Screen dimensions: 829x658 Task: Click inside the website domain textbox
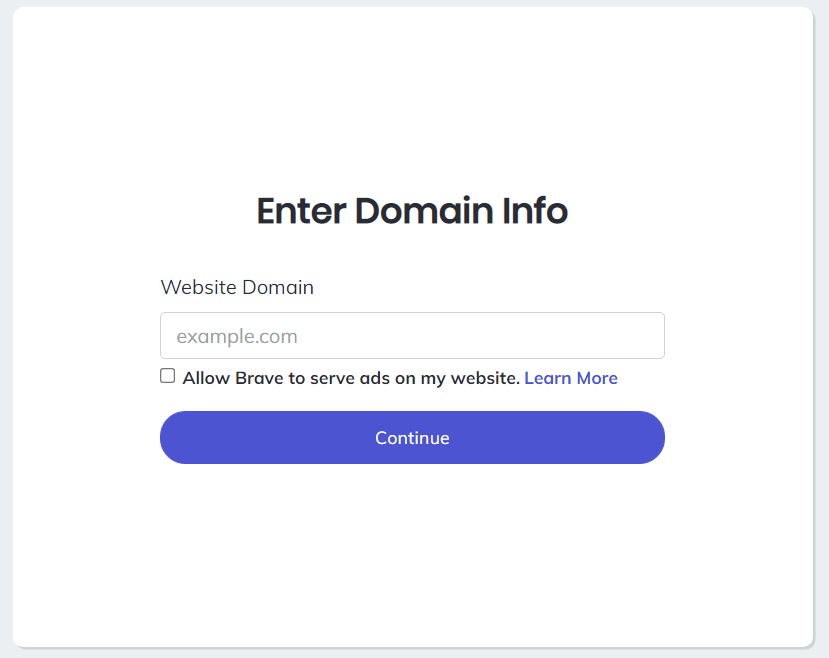pyautogui.click(x=412, y=335)
